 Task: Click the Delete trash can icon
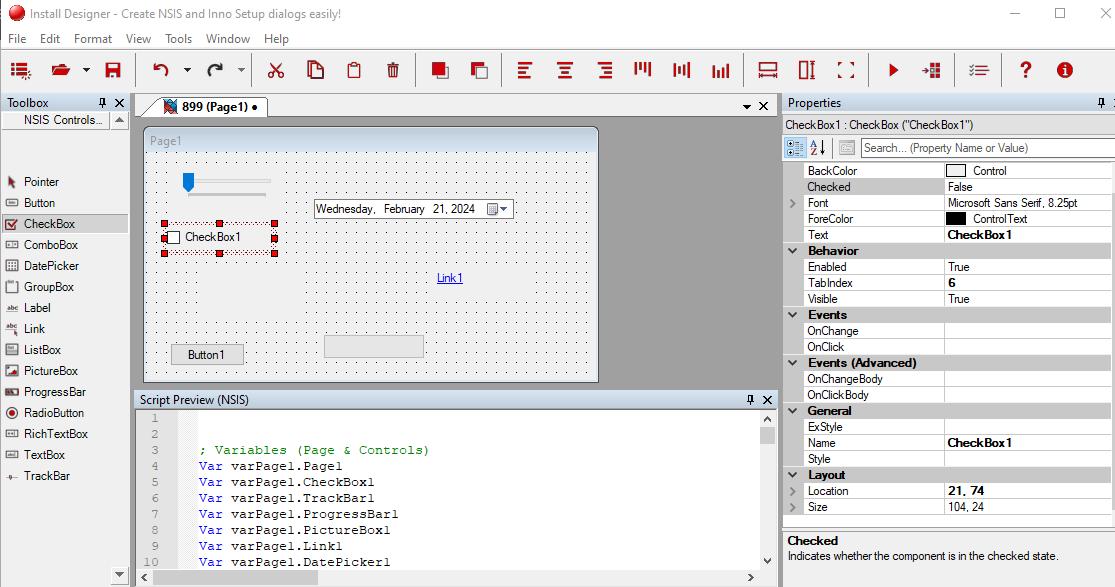pos(393,70)
